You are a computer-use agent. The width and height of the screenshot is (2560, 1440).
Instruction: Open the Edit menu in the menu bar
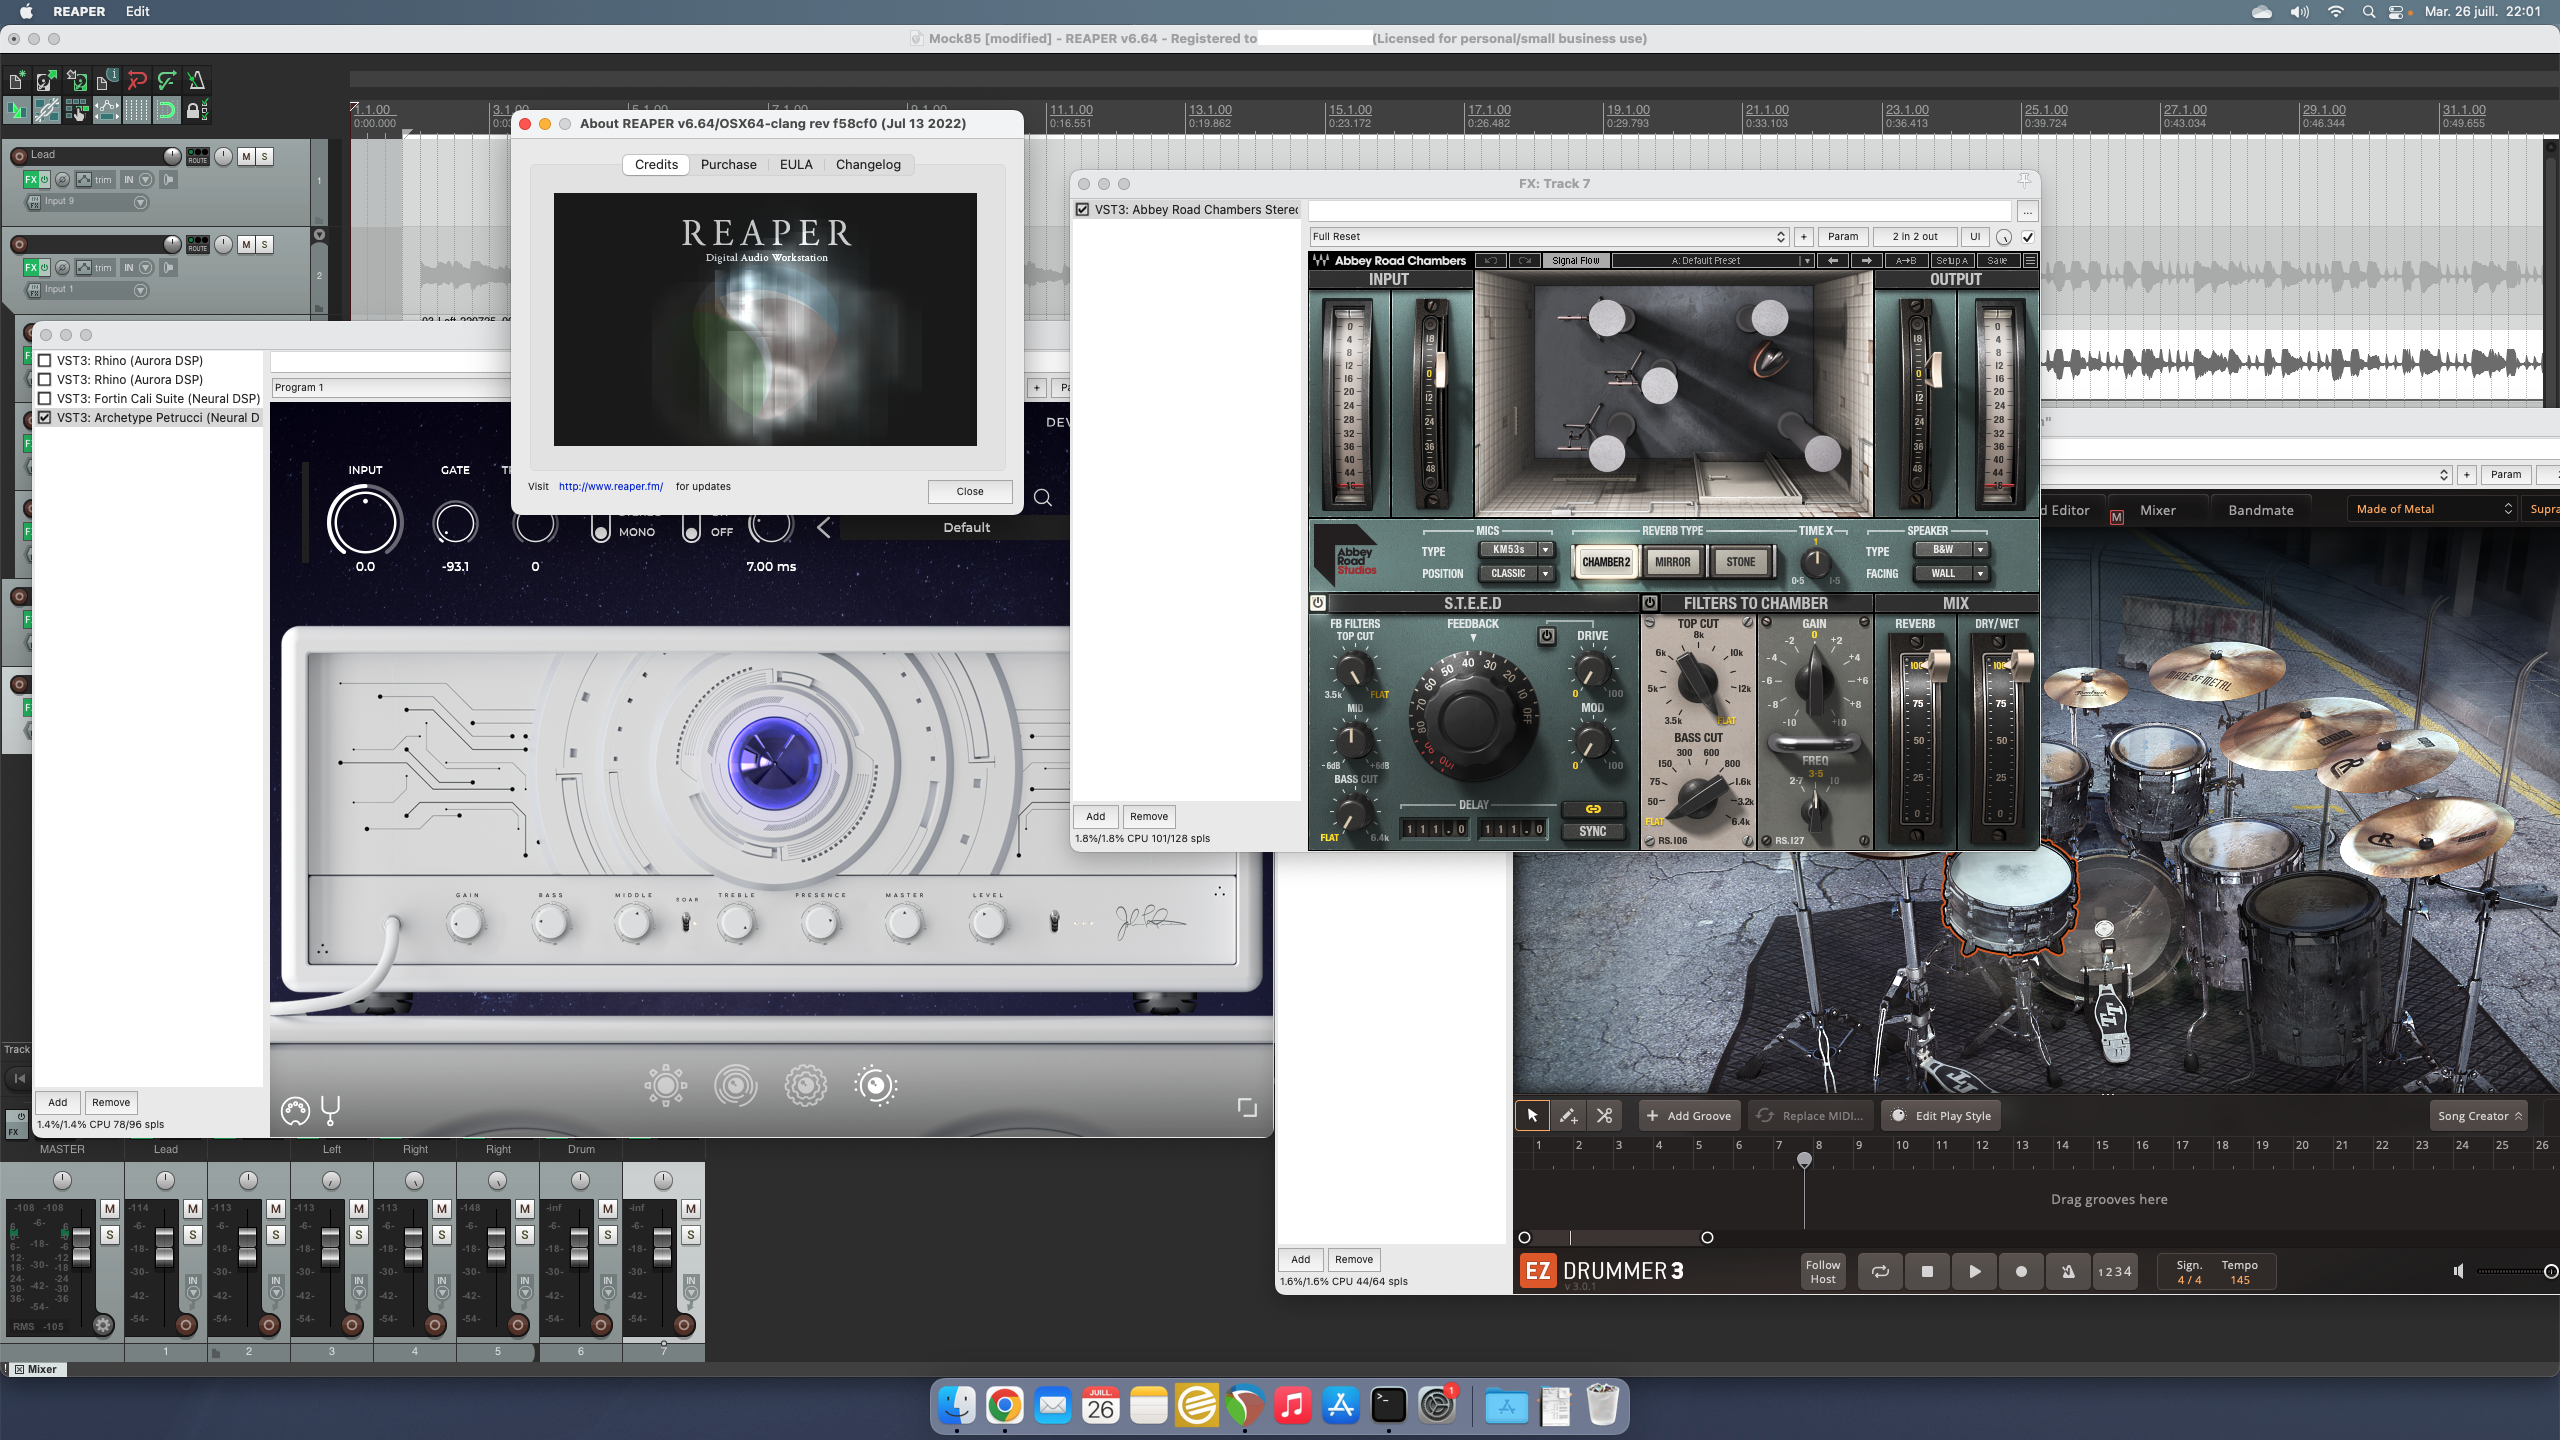click(x=137, y=12)
